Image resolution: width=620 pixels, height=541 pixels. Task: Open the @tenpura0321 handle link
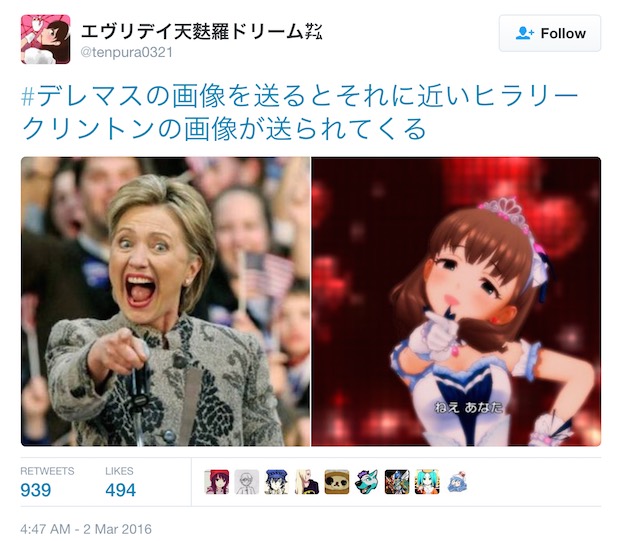pos(127,52)
